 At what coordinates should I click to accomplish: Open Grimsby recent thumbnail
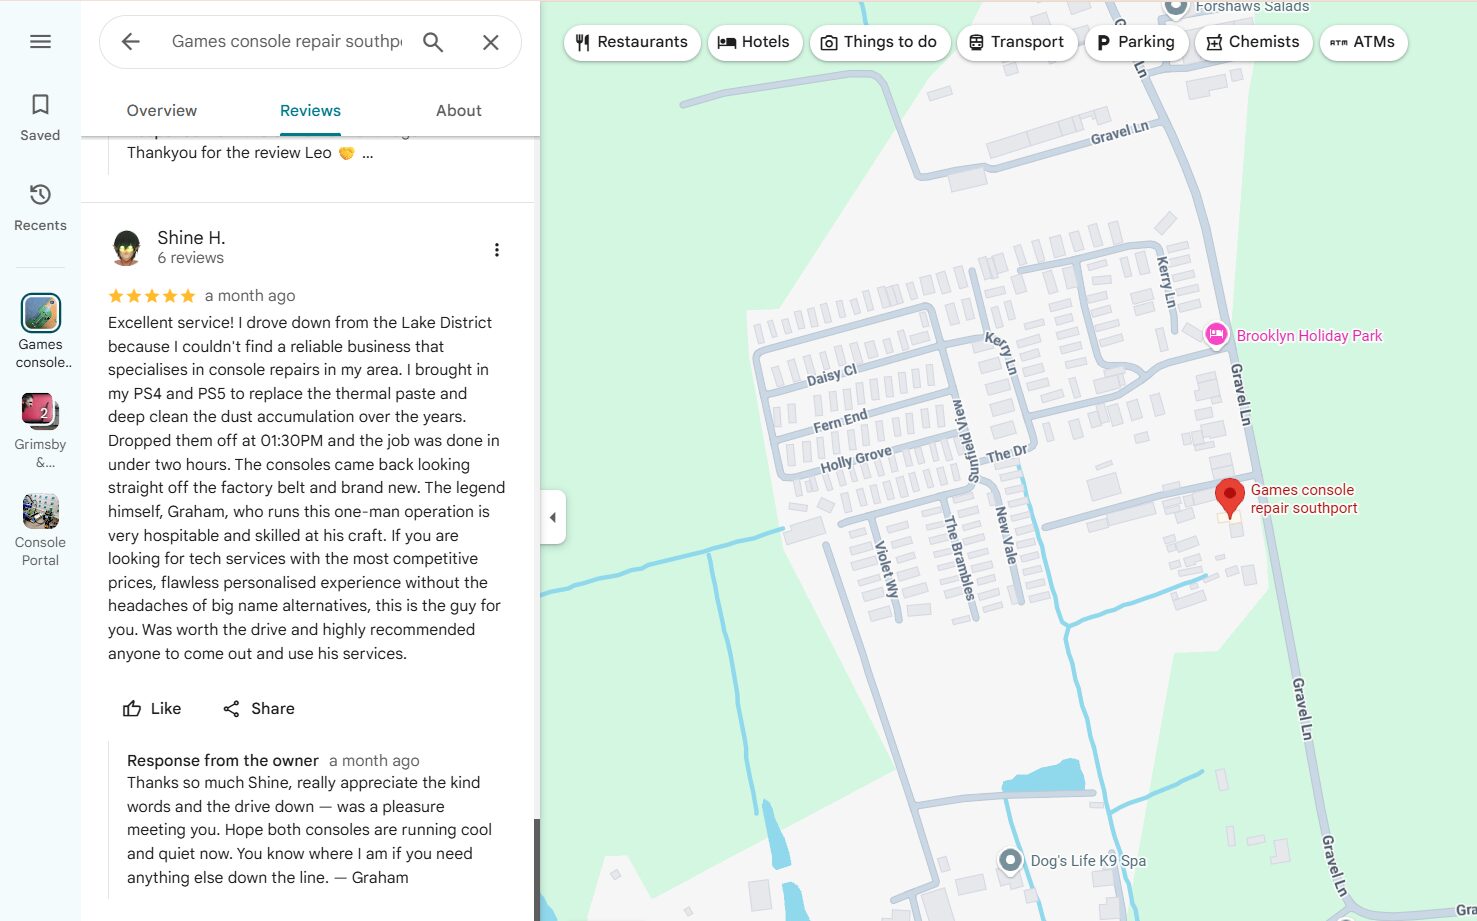[x=40, y=411]
